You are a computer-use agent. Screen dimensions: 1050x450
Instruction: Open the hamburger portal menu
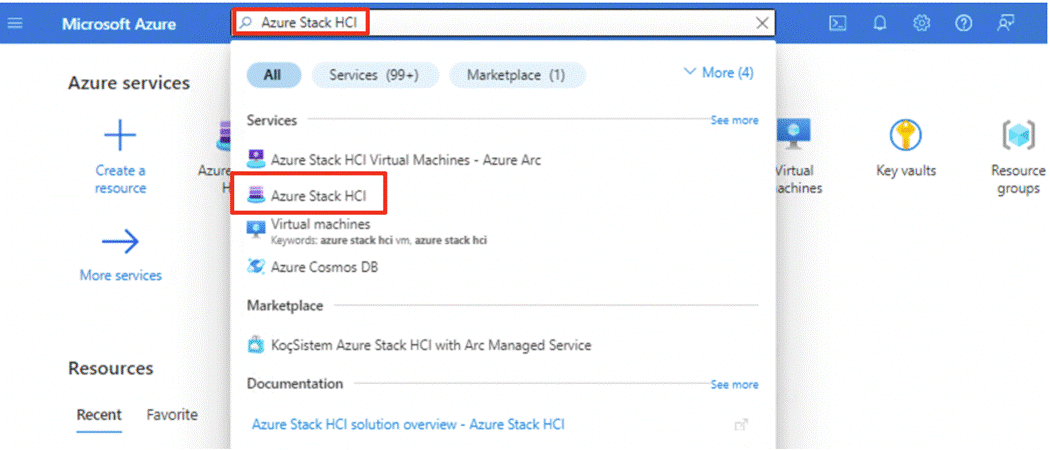[x=15, y=23]
